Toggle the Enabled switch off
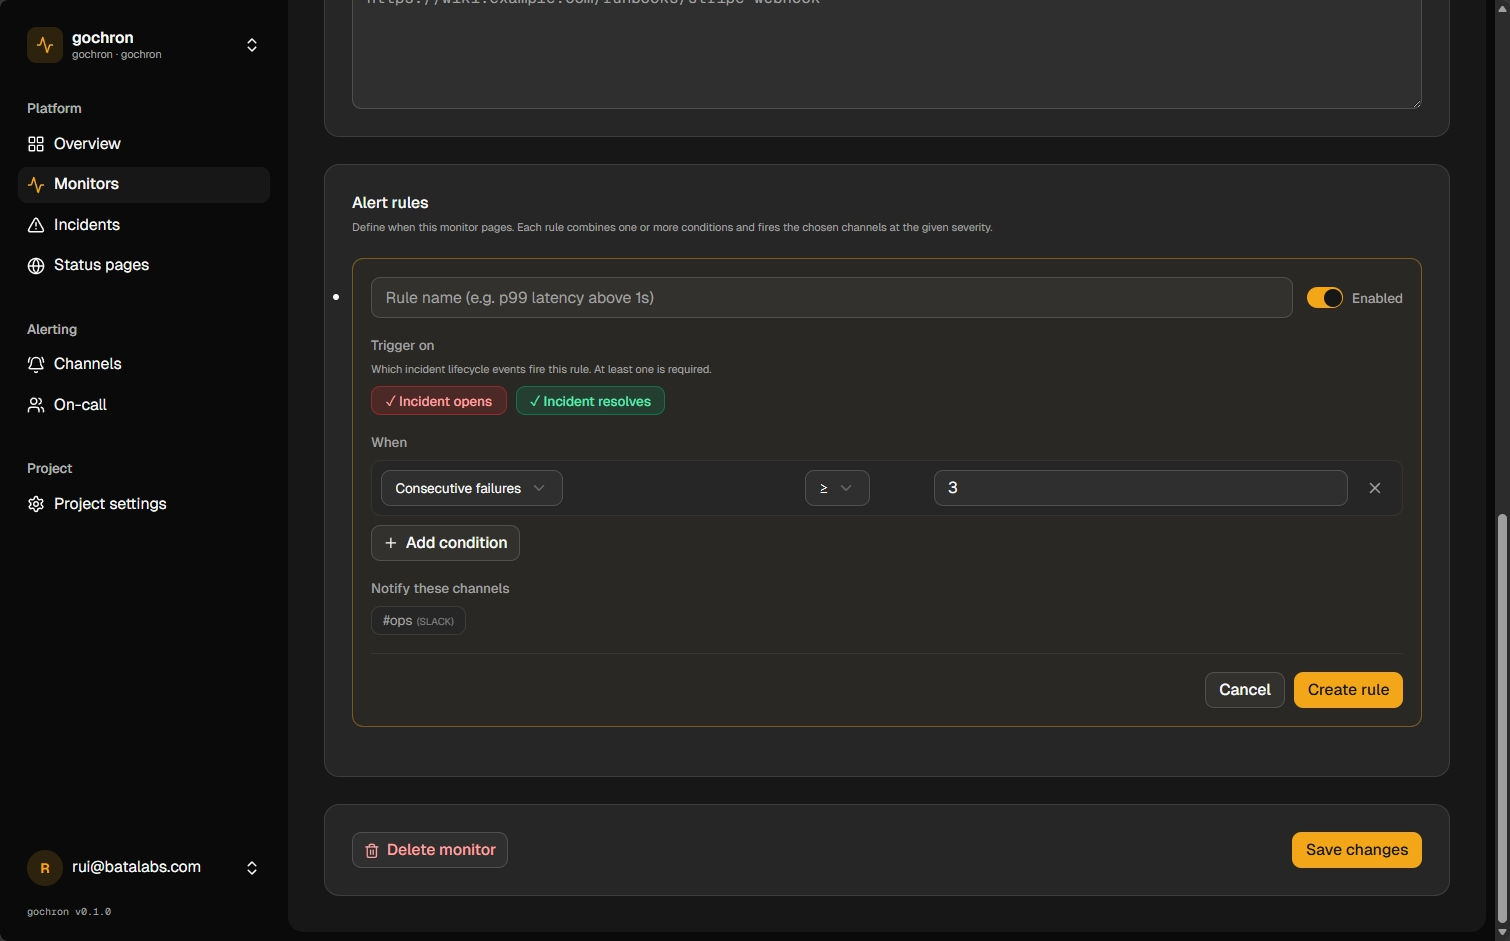Screen dimensions: 1510x941 click(1324, 298)
